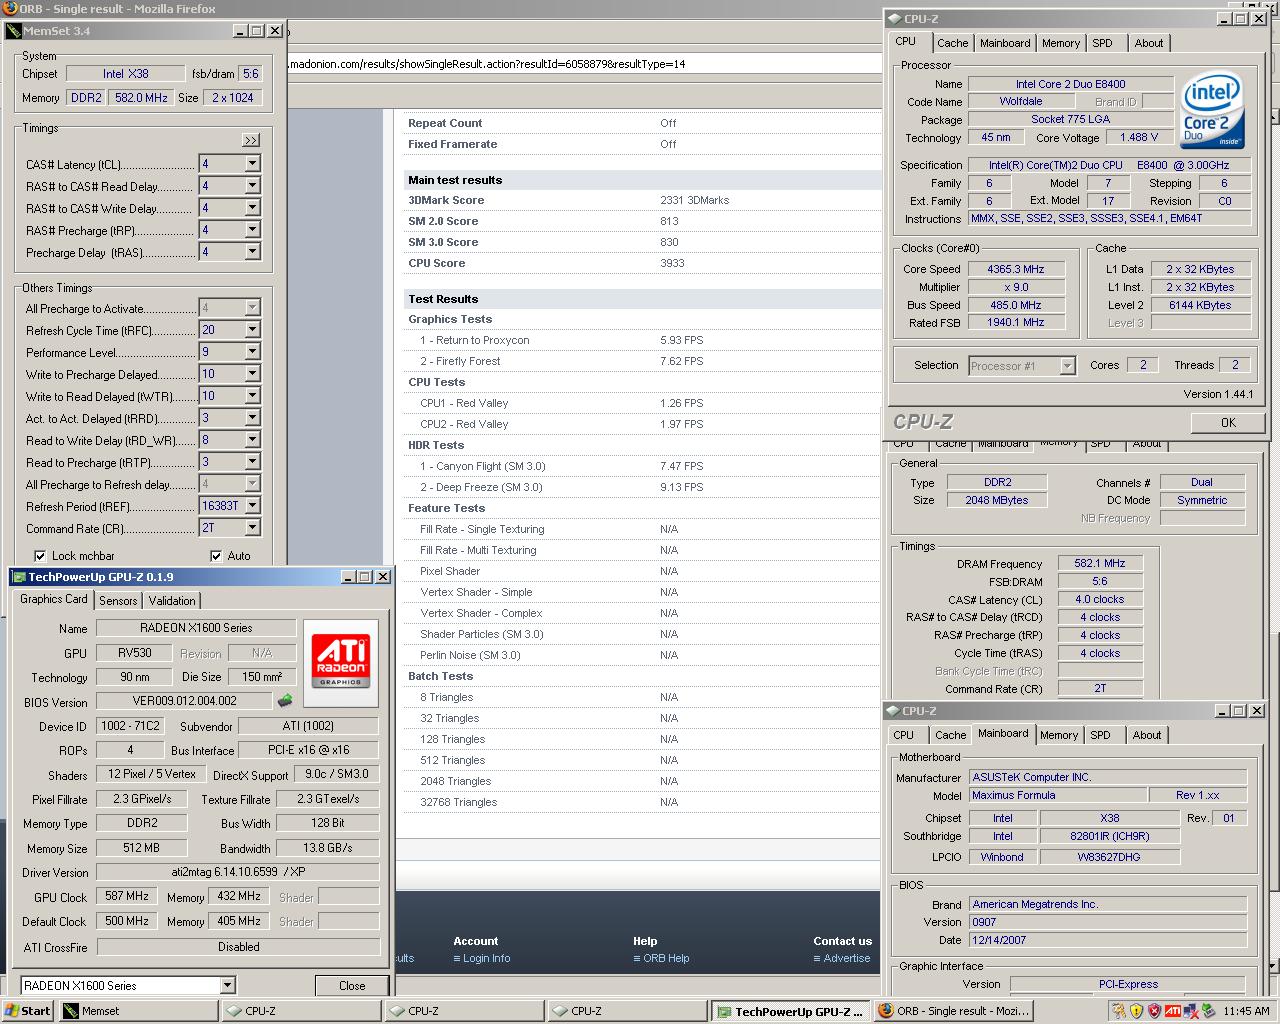Open the Precharge Delay (tRAS) dropdown
Viewport: 1280px width, 1024px height.
click(252, 252)
